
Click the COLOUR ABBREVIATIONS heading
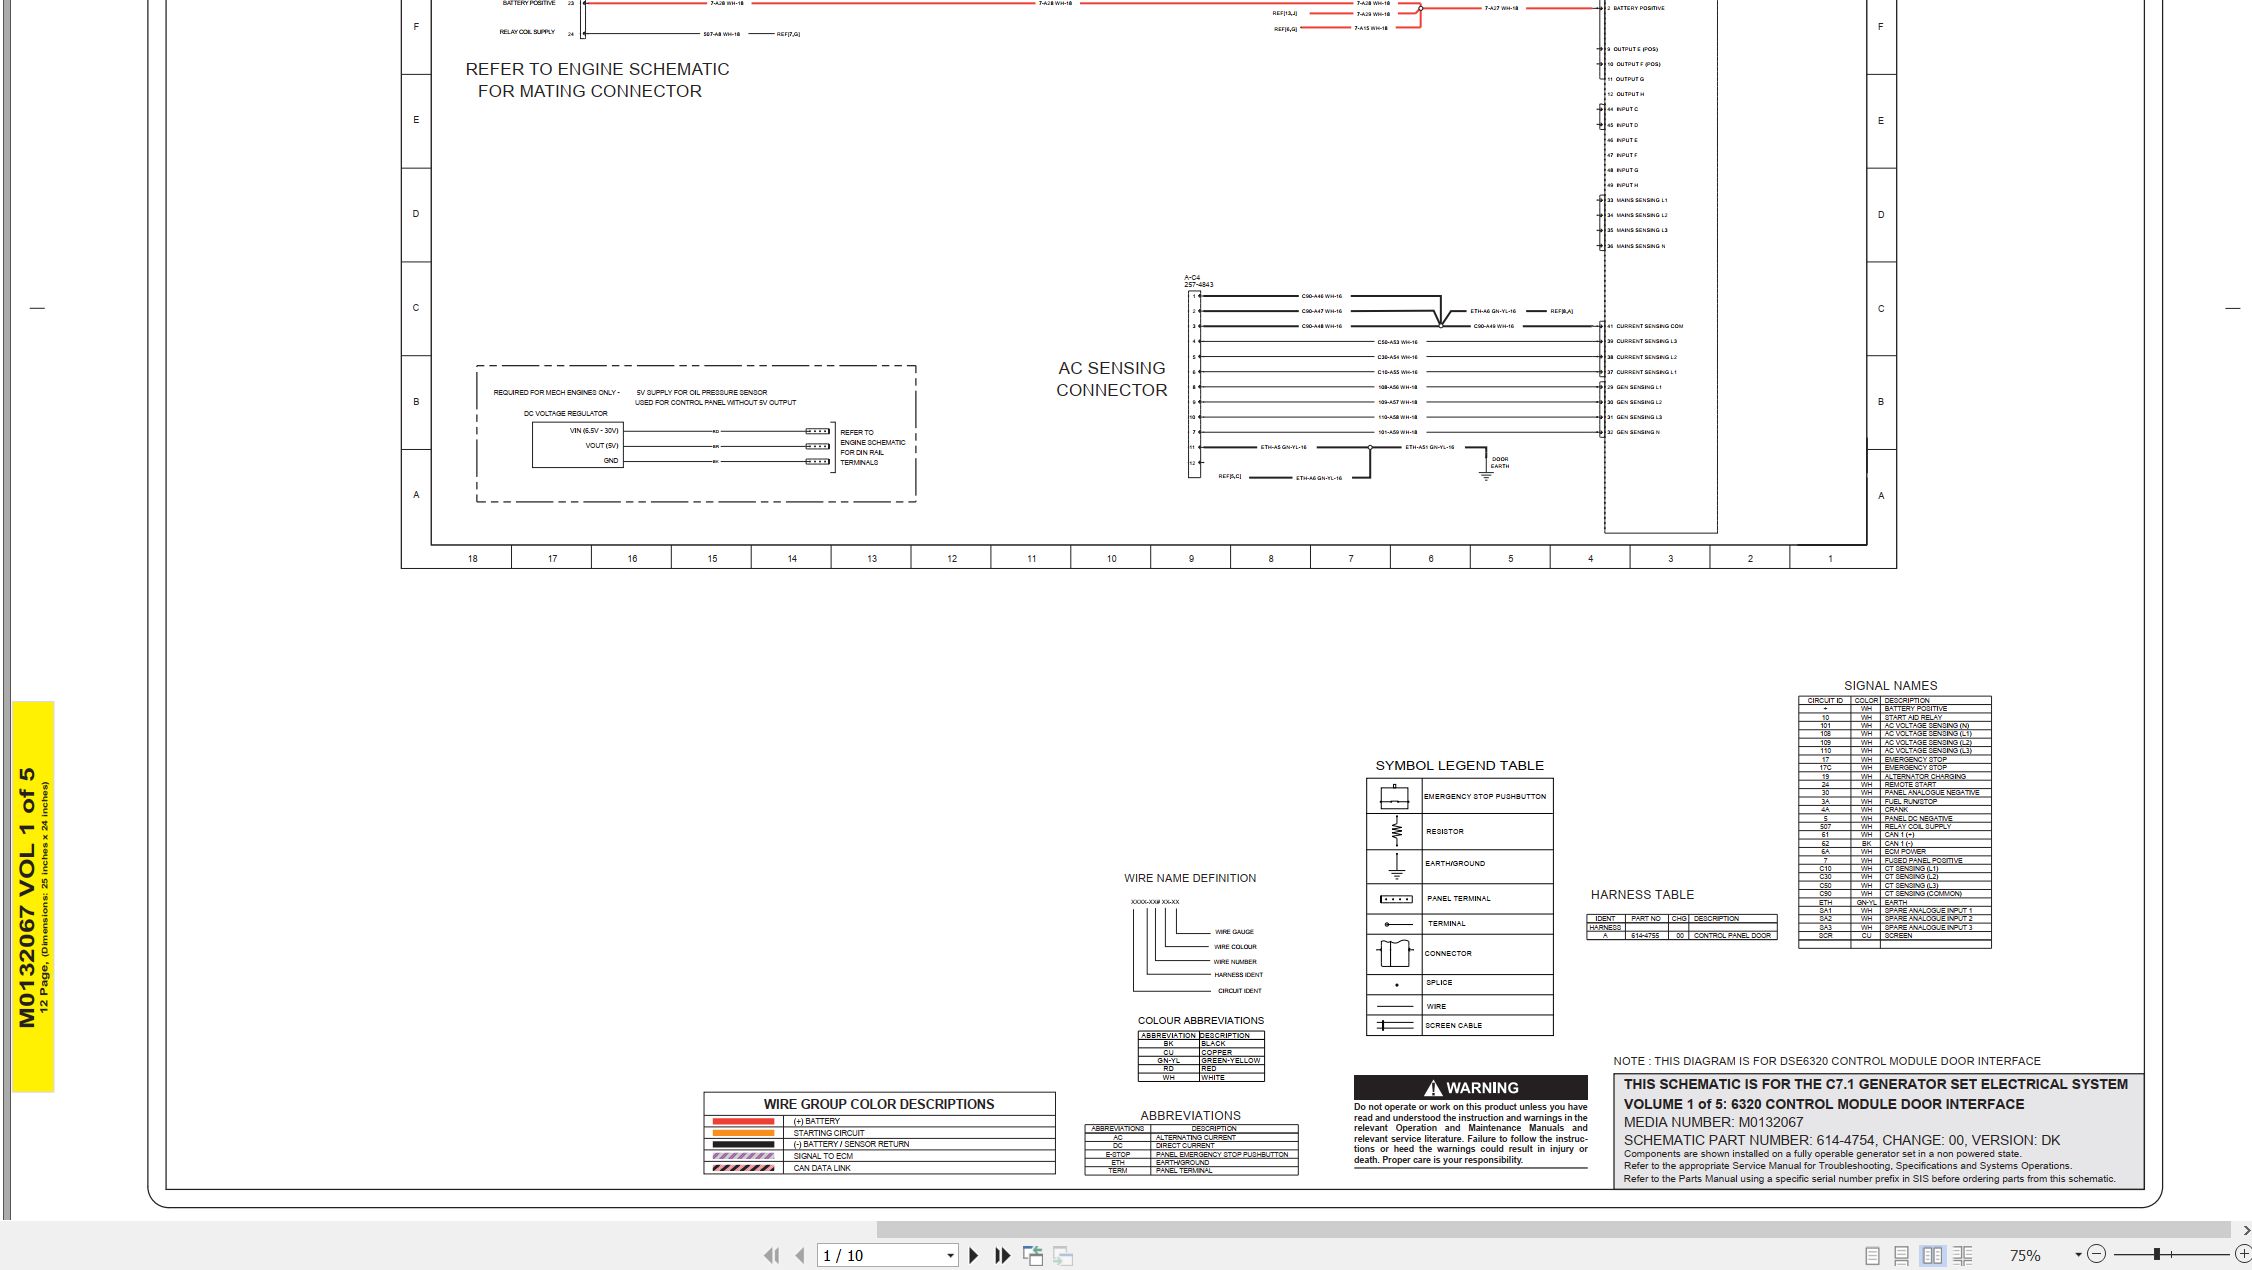[x=1200, y=1021]
